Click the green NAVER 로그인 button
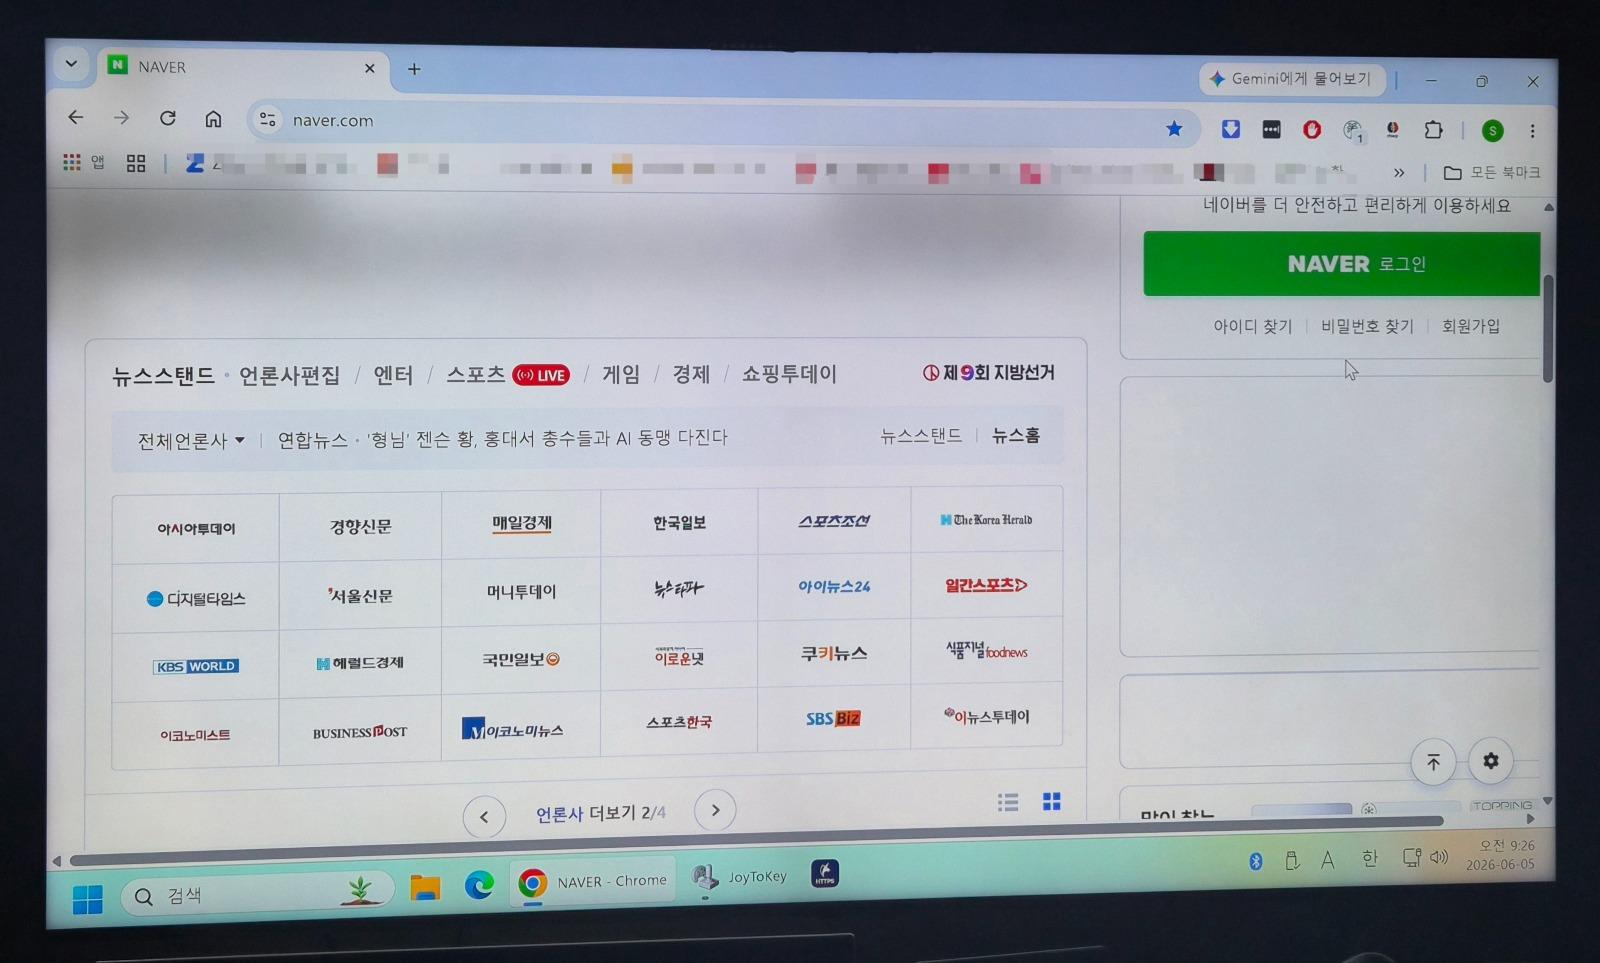 tap(1342, 264)
